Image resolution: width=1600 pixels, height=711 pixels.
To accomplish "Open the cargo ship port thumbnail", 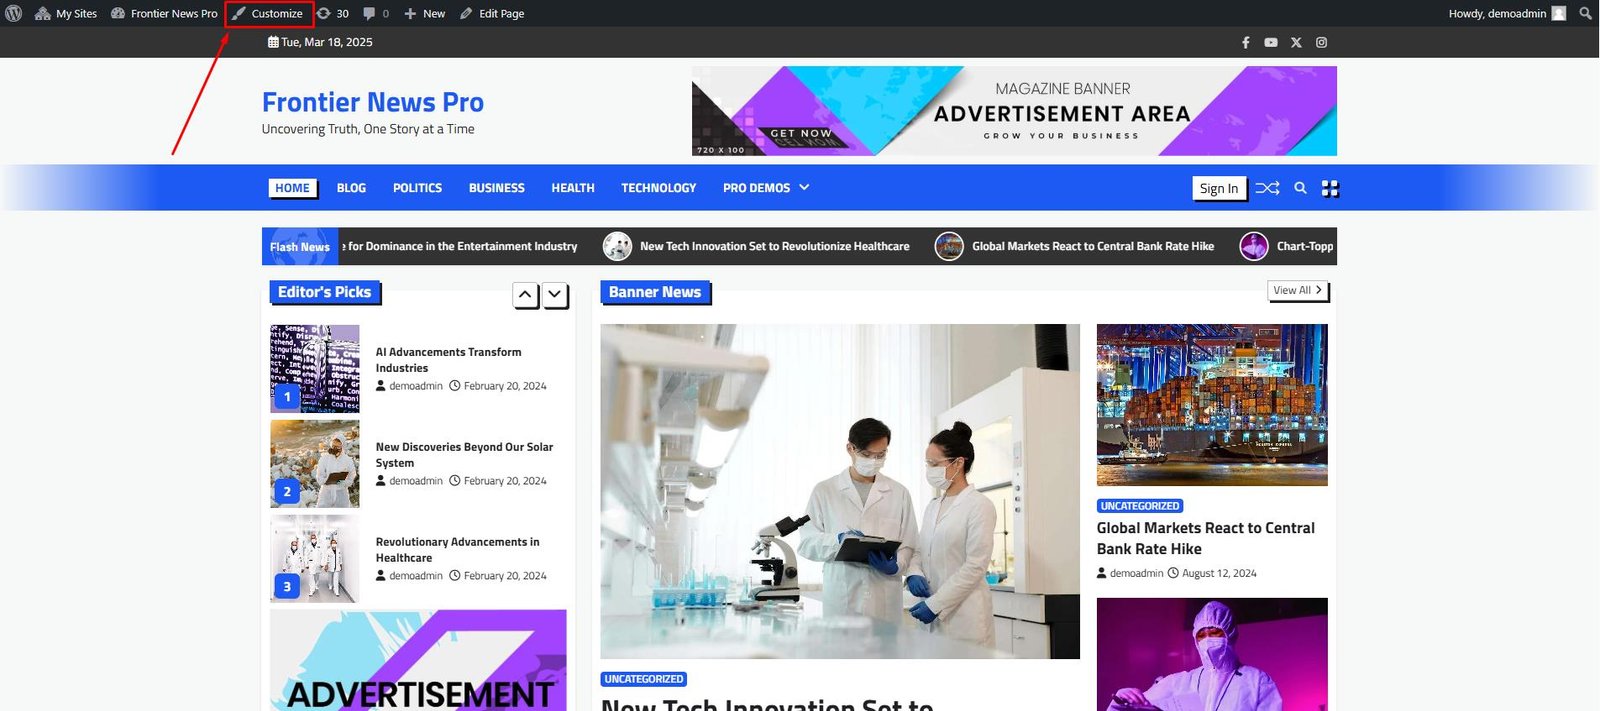I will [1212, 405].
